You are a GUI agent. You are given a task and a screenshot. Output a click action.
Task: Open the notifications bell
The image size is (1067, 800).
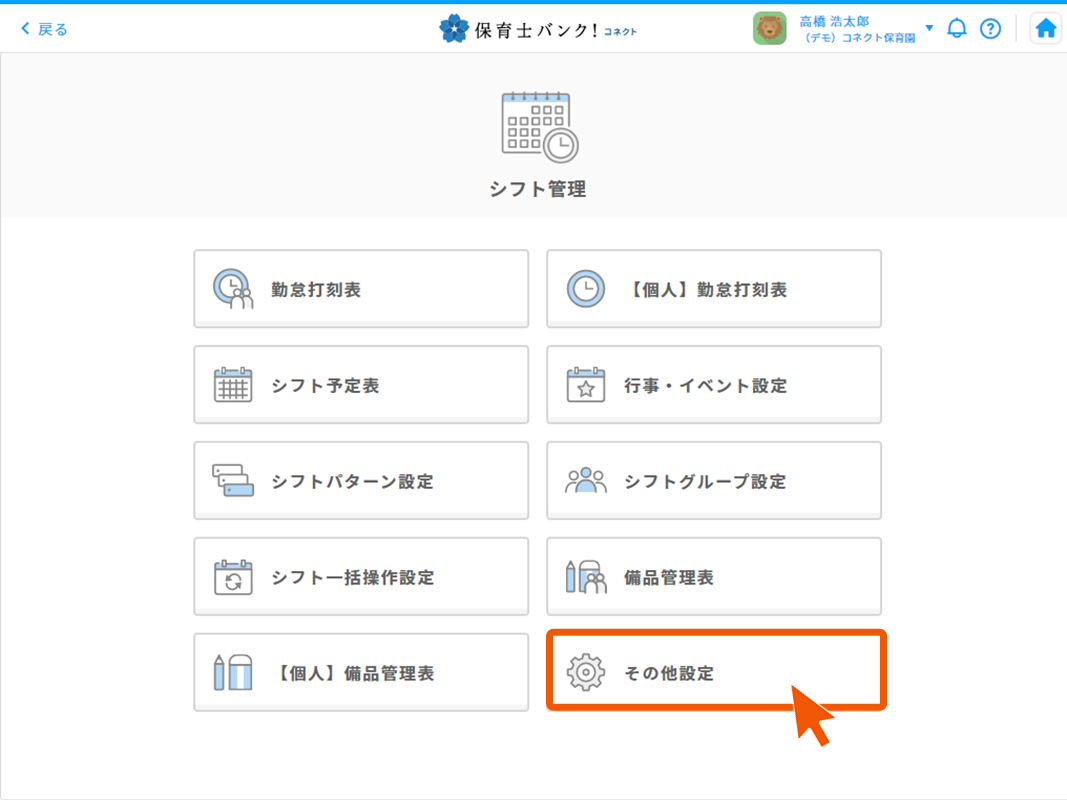pos(957,28)
